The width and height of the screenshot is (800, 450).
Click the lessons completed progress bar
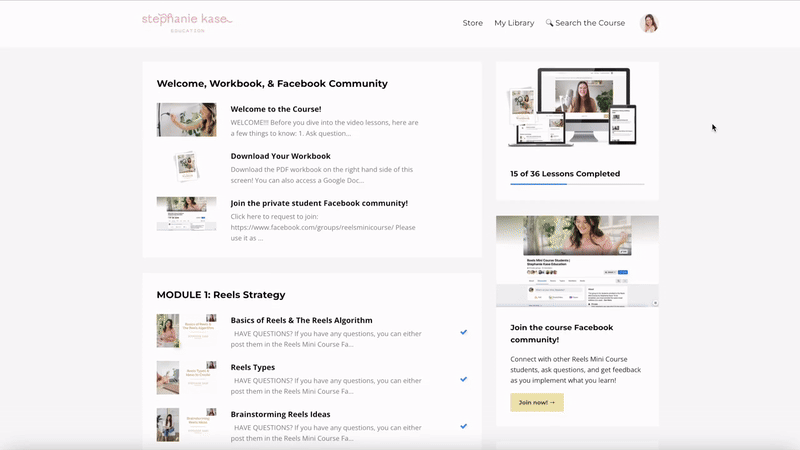point(577,184)
